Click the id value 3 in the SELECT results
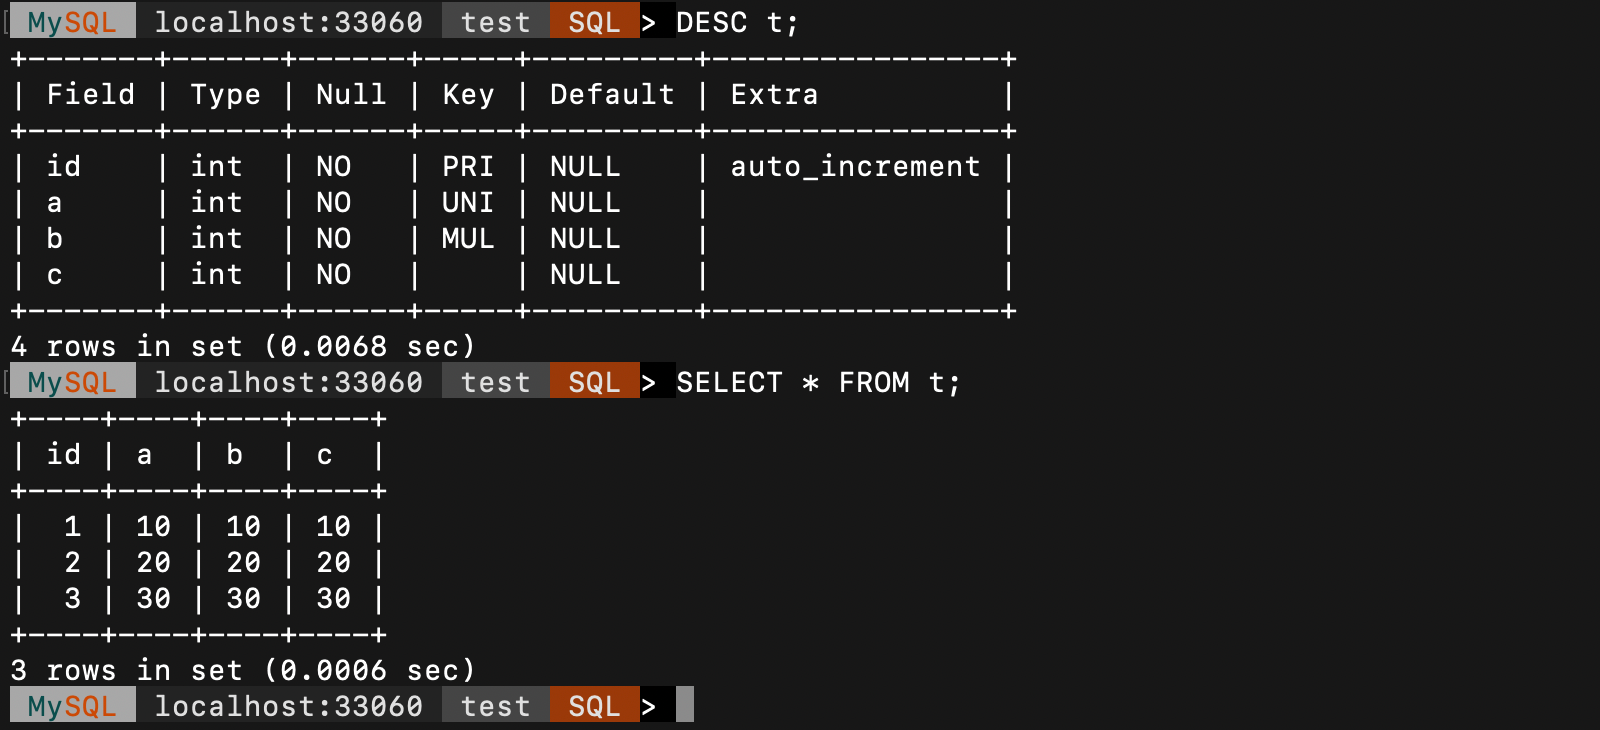Image resolution: width=1600 pixels, height=730 pixels. click(72, 598)
